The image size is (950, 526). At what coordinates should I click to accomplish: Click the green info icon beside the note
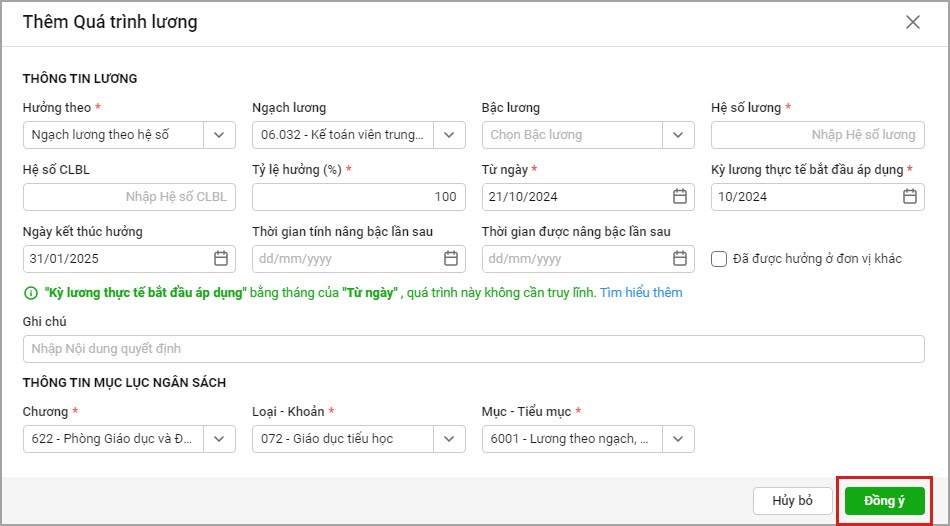pyautogui.click(x=30, y=293)
